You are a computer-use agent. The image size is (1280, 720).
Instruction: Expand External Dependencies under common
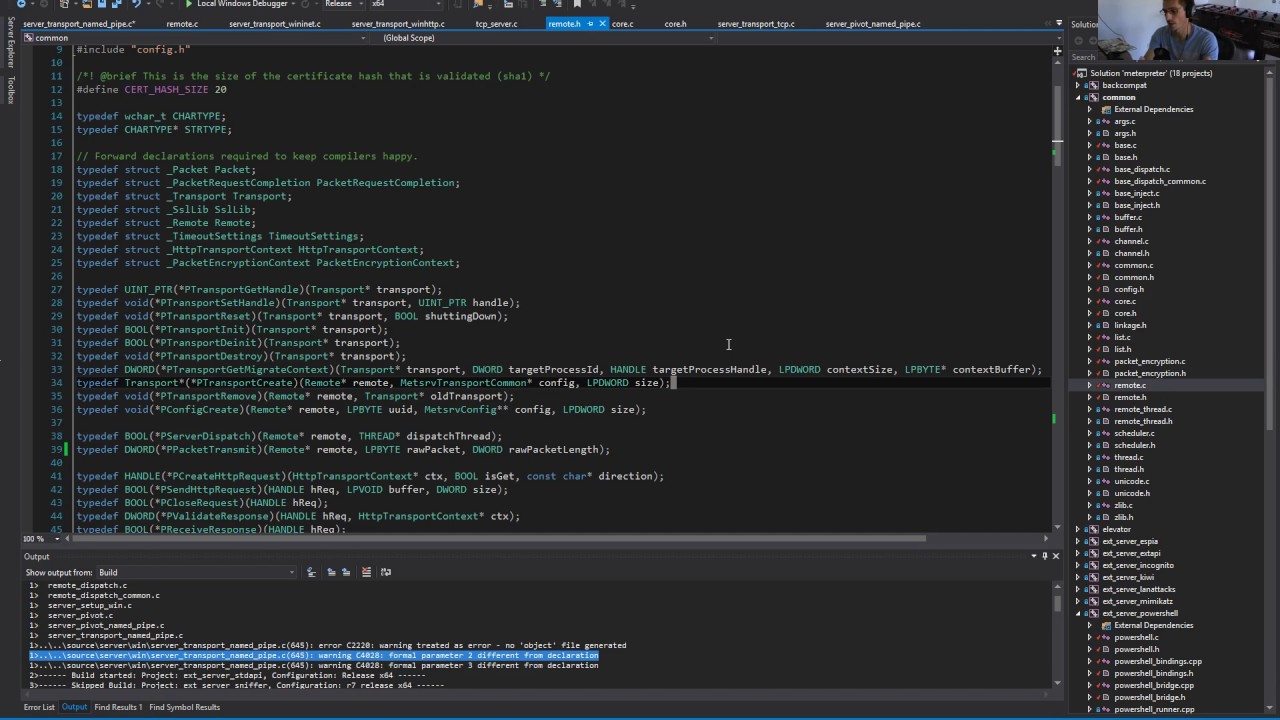(x=1090, y=109)
